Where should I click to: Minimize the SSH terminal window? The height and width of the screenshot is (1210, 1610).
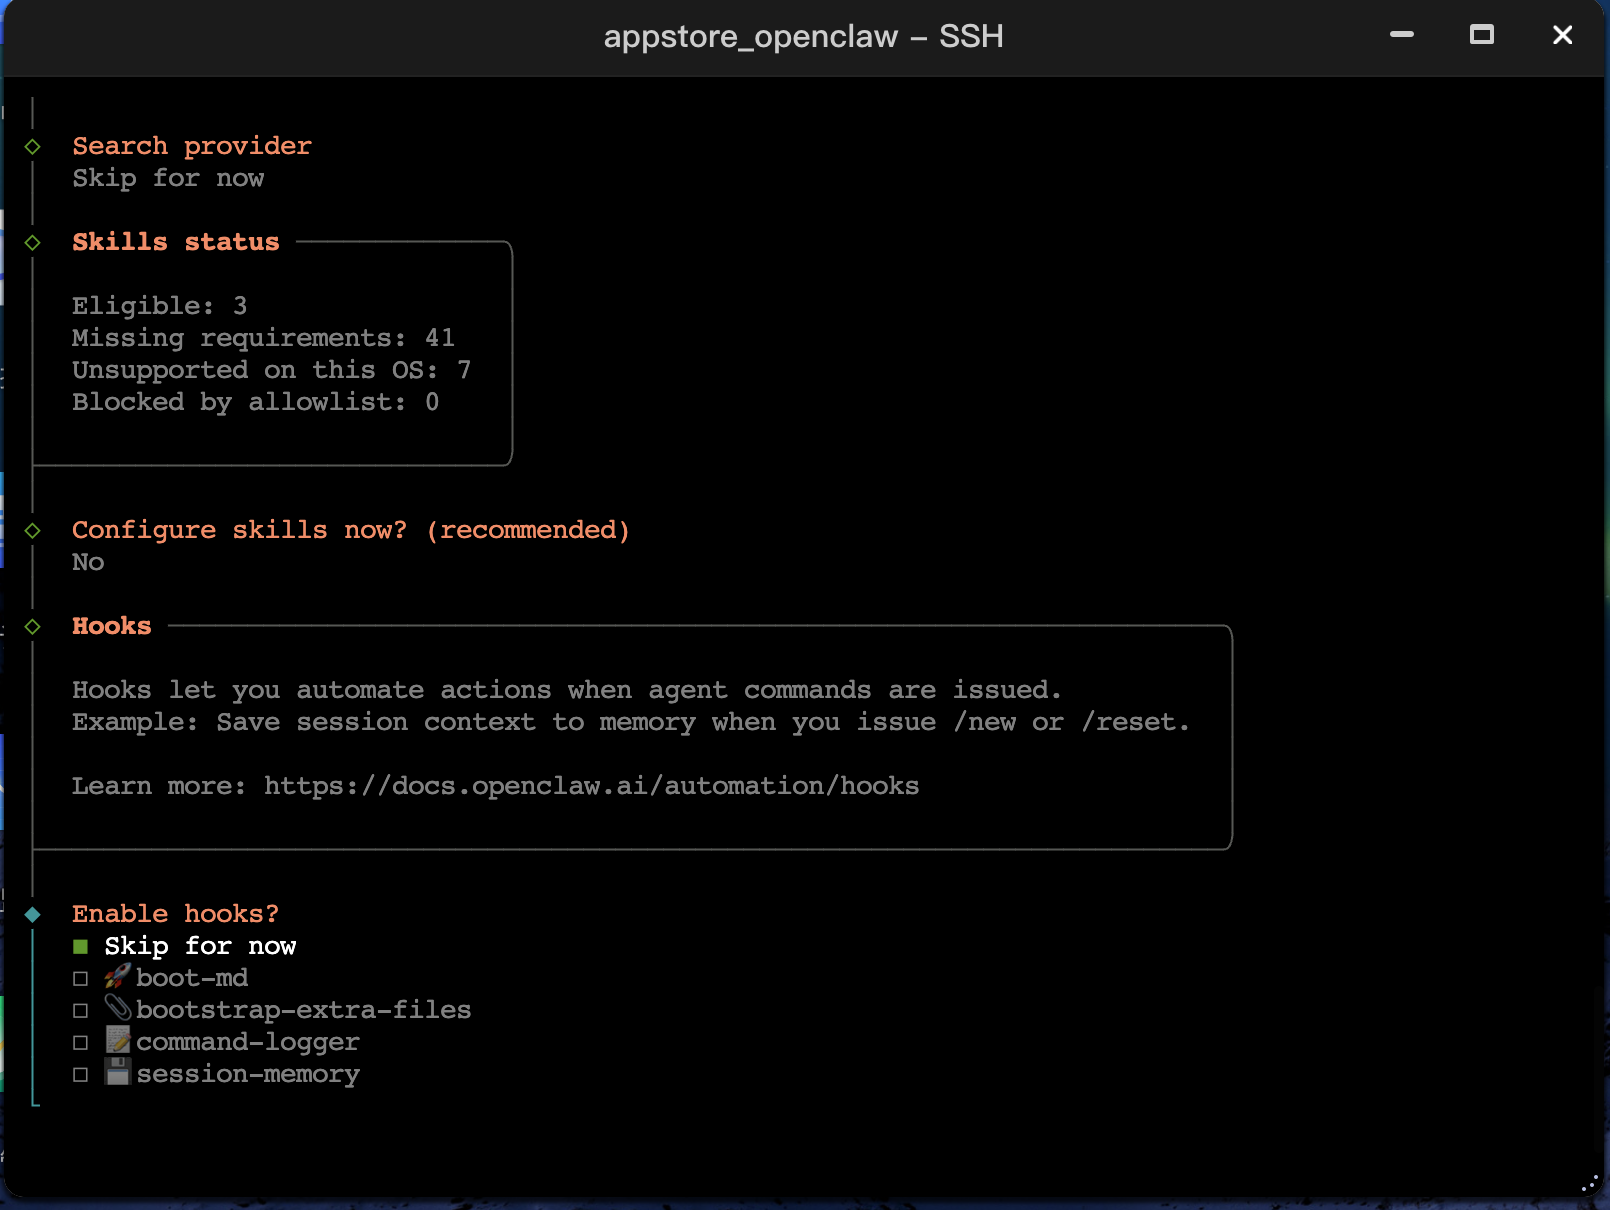click(x=1402, y=35)
